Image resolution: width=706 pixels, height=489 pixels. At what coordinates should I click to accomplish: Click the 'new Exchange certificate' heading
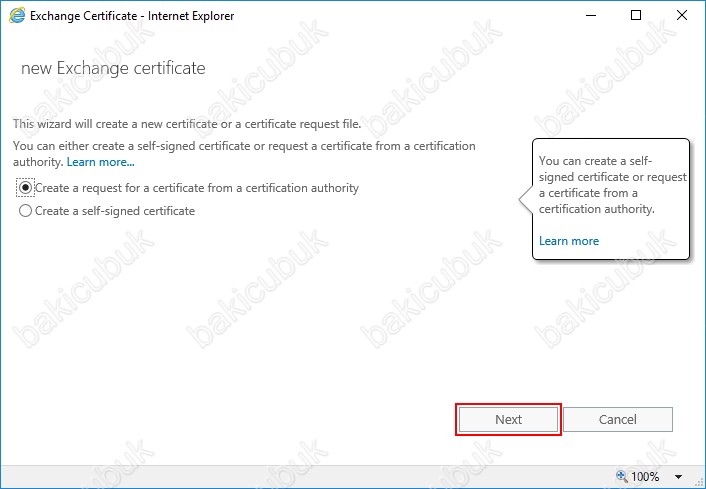point(113,68)
